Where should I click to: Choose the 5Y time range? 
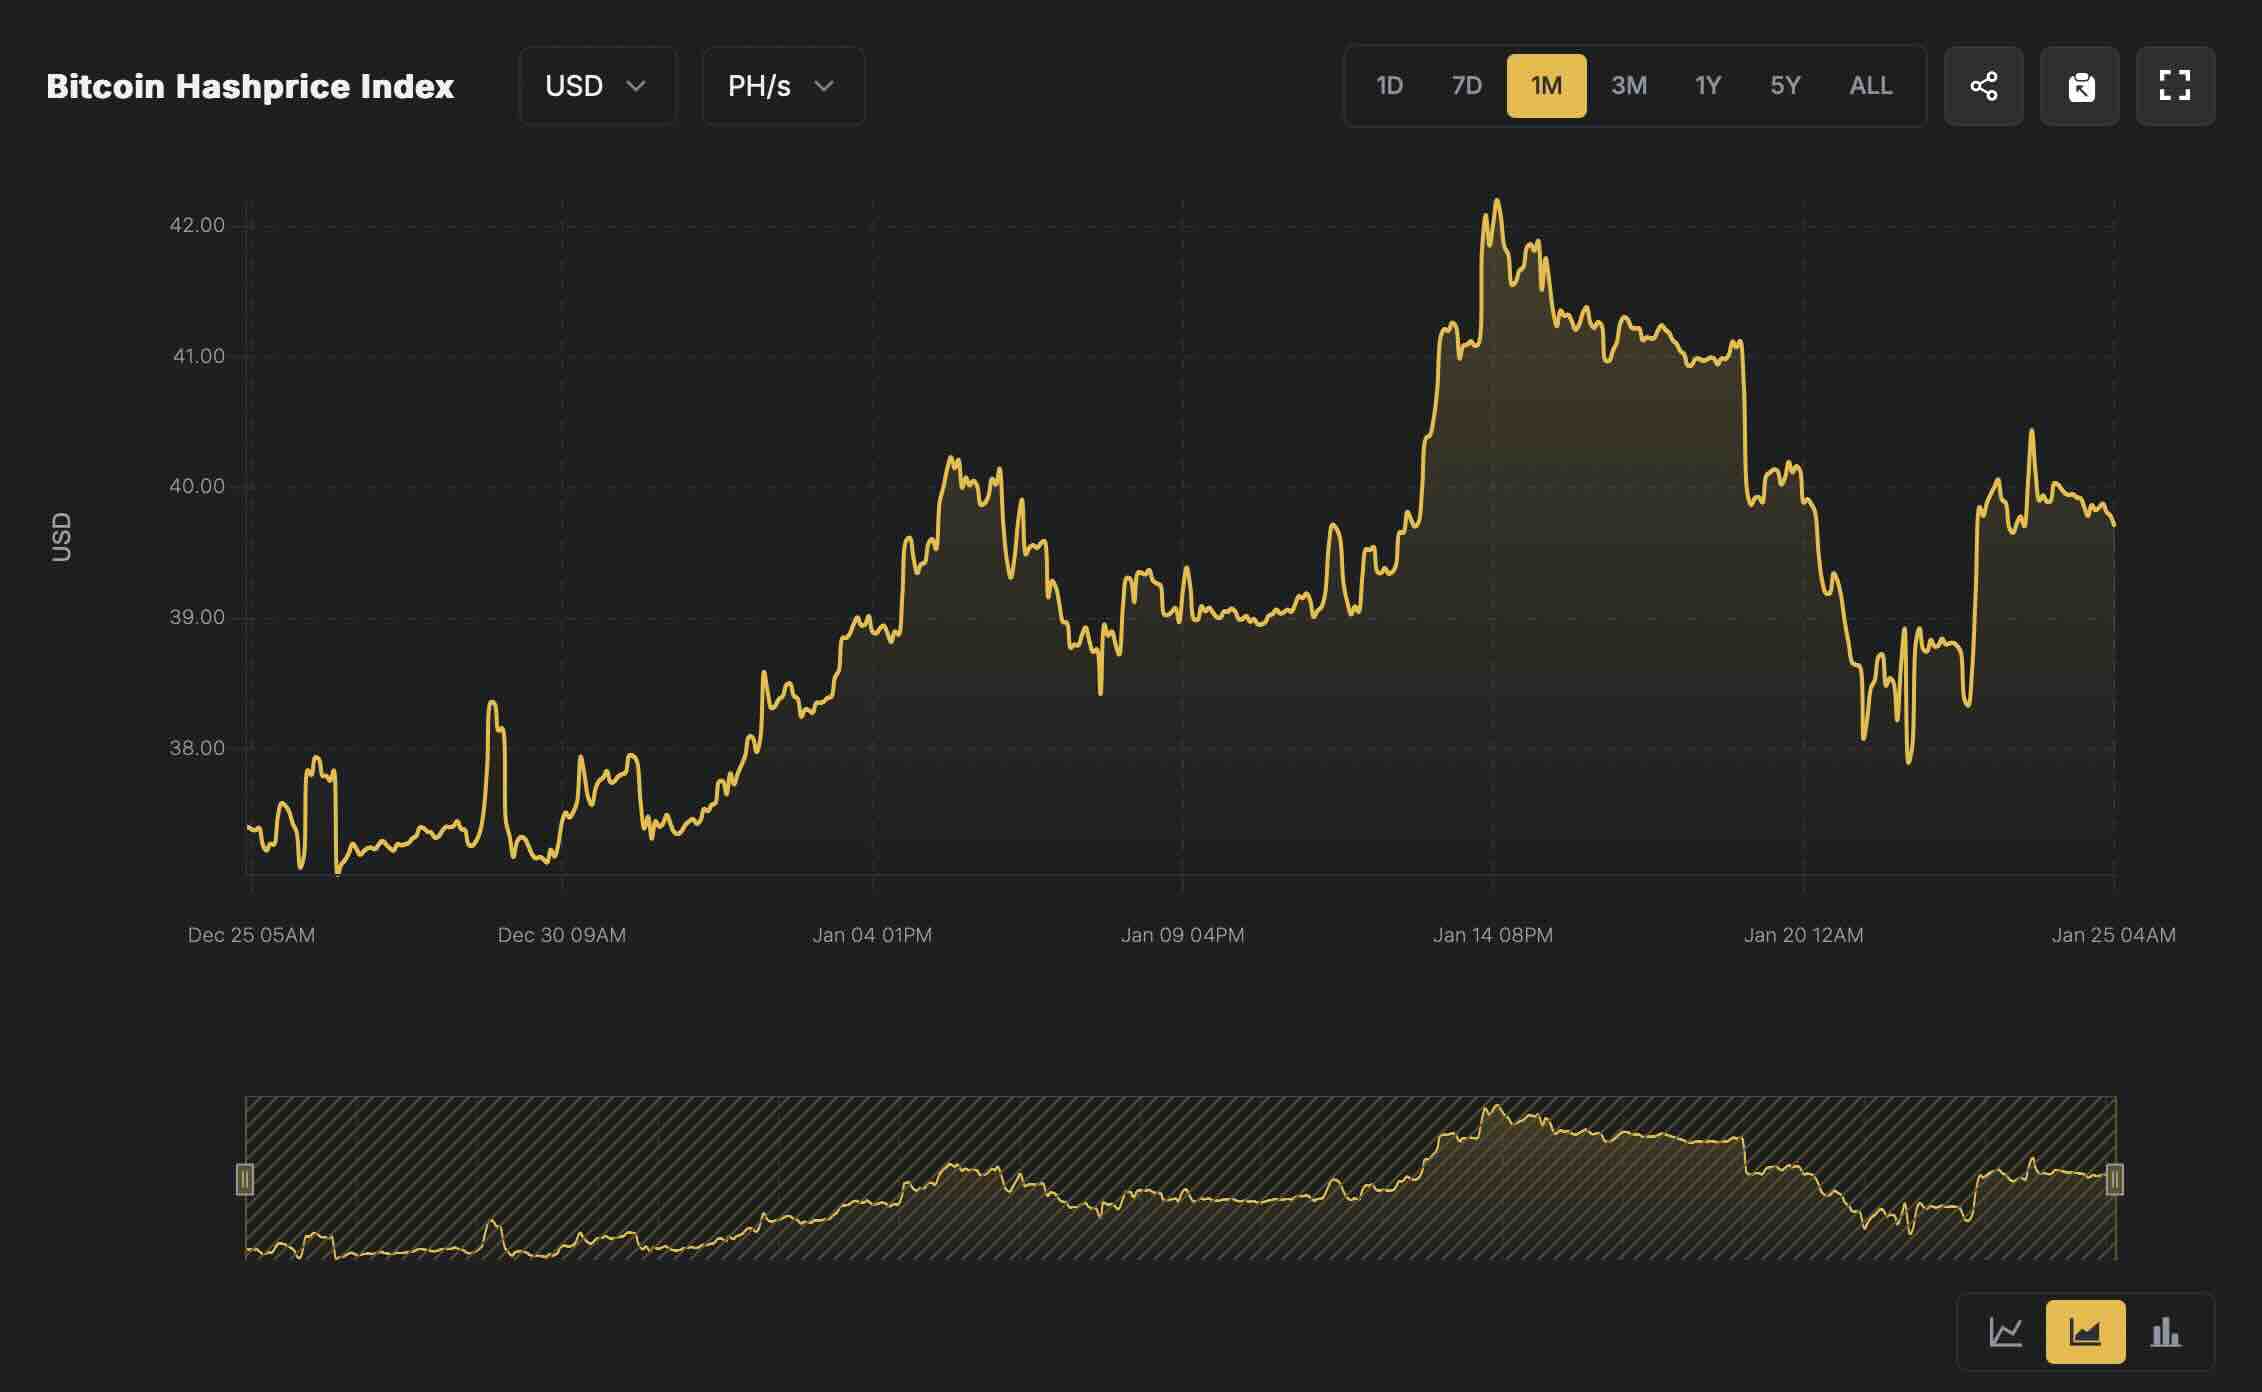click(x=1785, y=86)
